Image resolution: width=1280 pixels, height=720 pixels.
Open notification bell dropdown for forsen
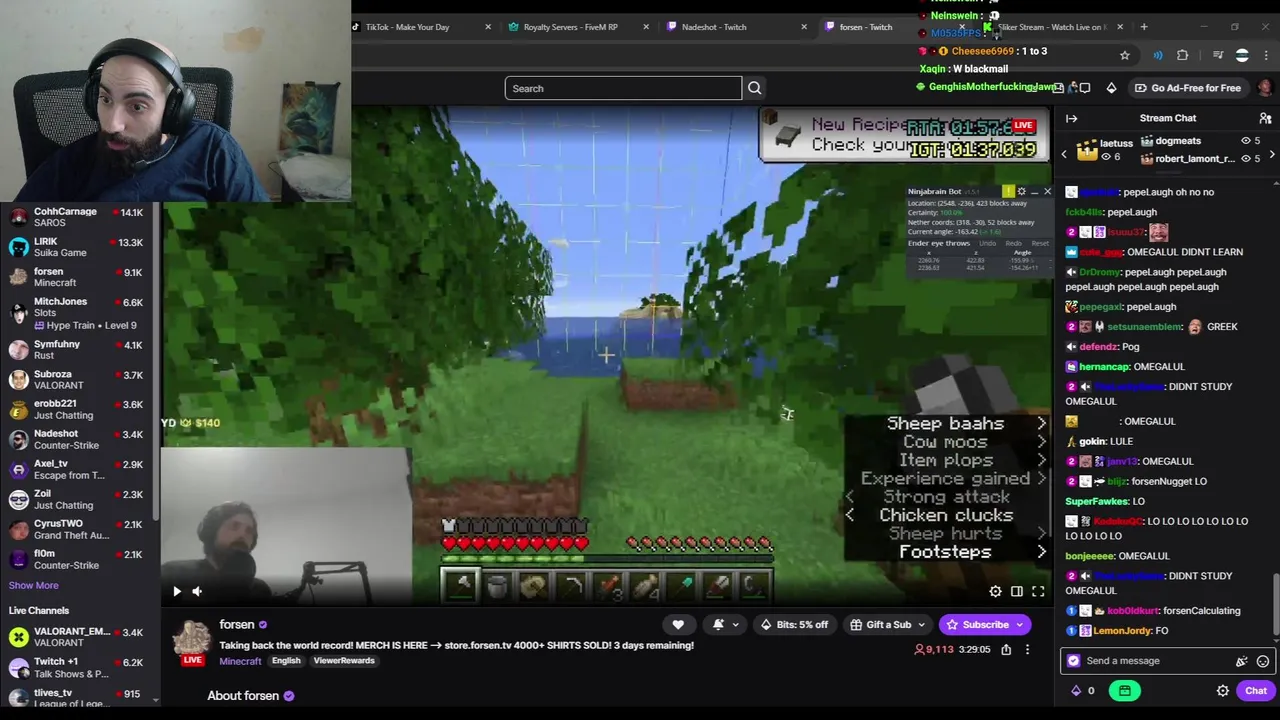[726, 625]
